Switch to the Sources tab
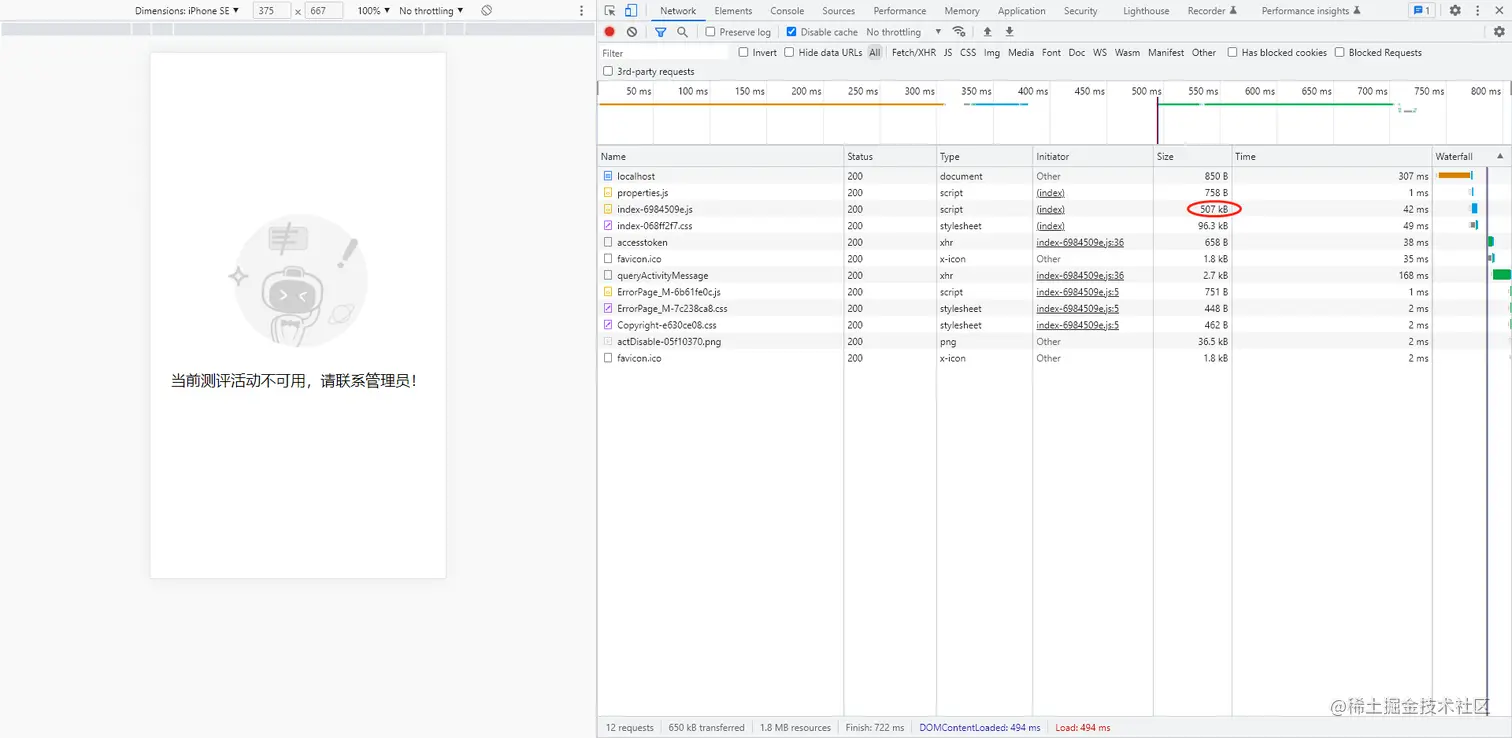Viewport: 1512px width, 738px height. click(x=838, y=11)
